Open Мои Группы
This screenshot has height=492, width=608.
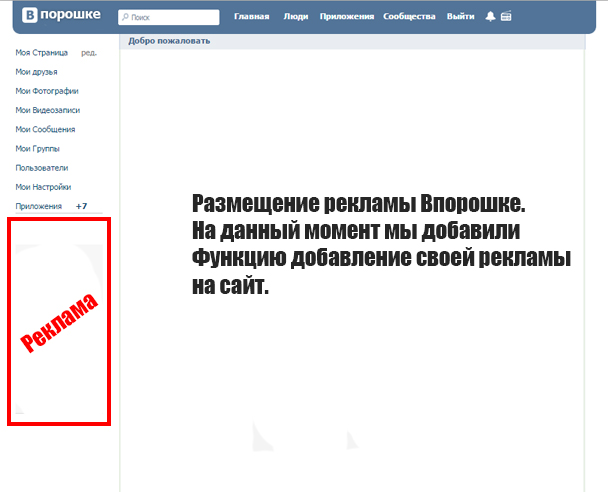coord(38,148)
